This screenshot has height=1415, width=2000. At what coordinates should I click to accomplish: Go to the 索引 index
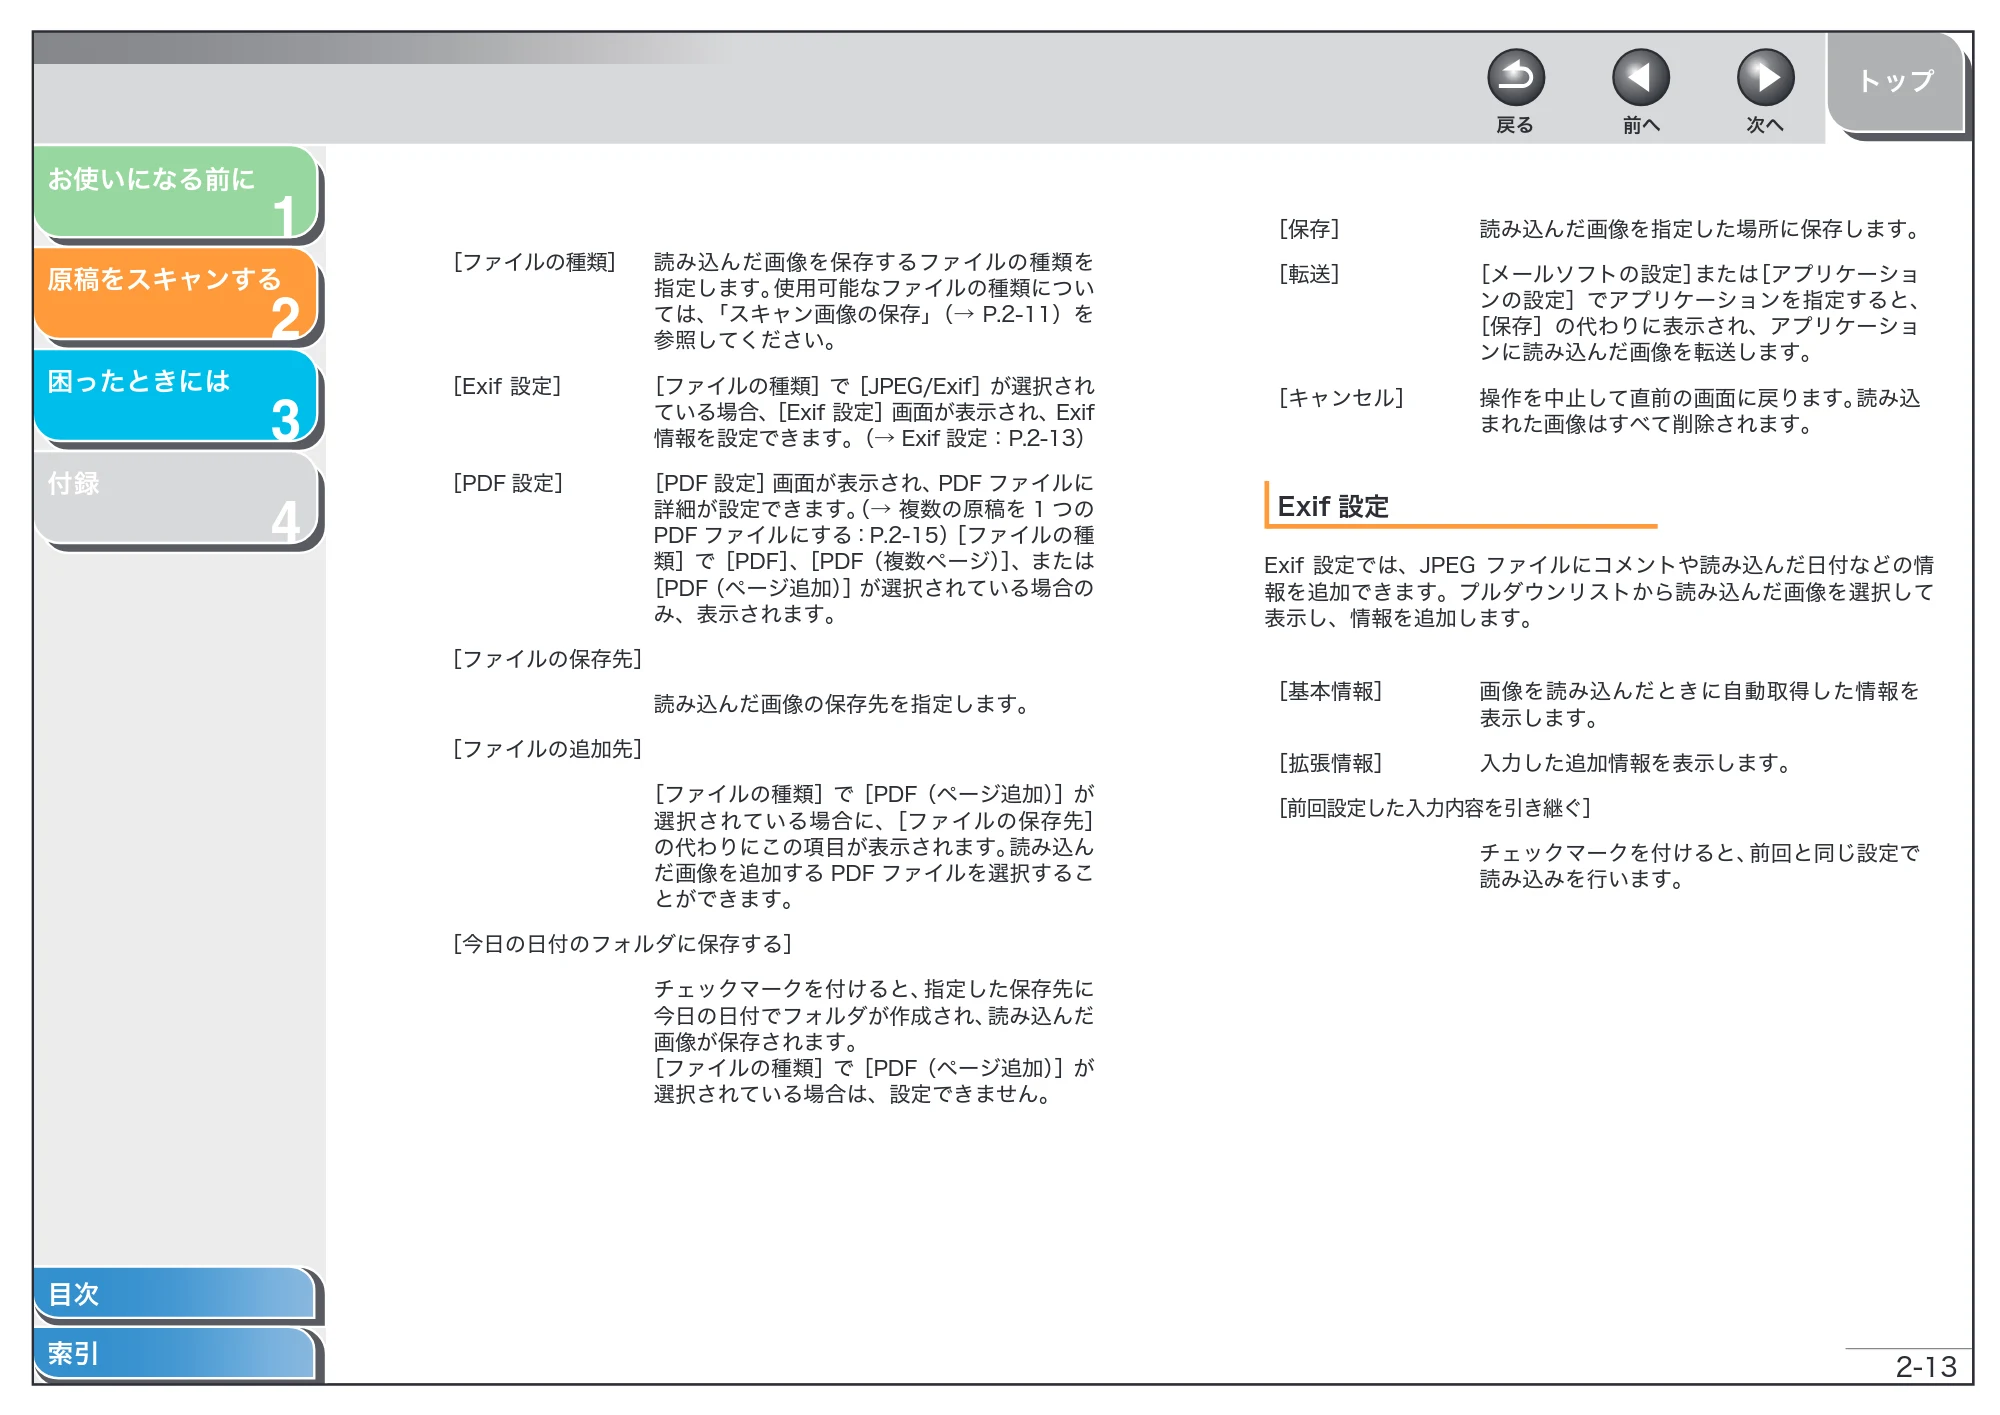click(175, 1353)
